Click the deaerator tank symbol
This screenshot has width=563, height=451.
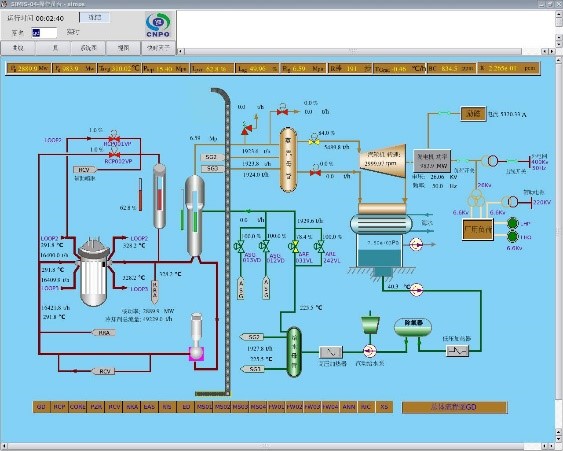413,327
